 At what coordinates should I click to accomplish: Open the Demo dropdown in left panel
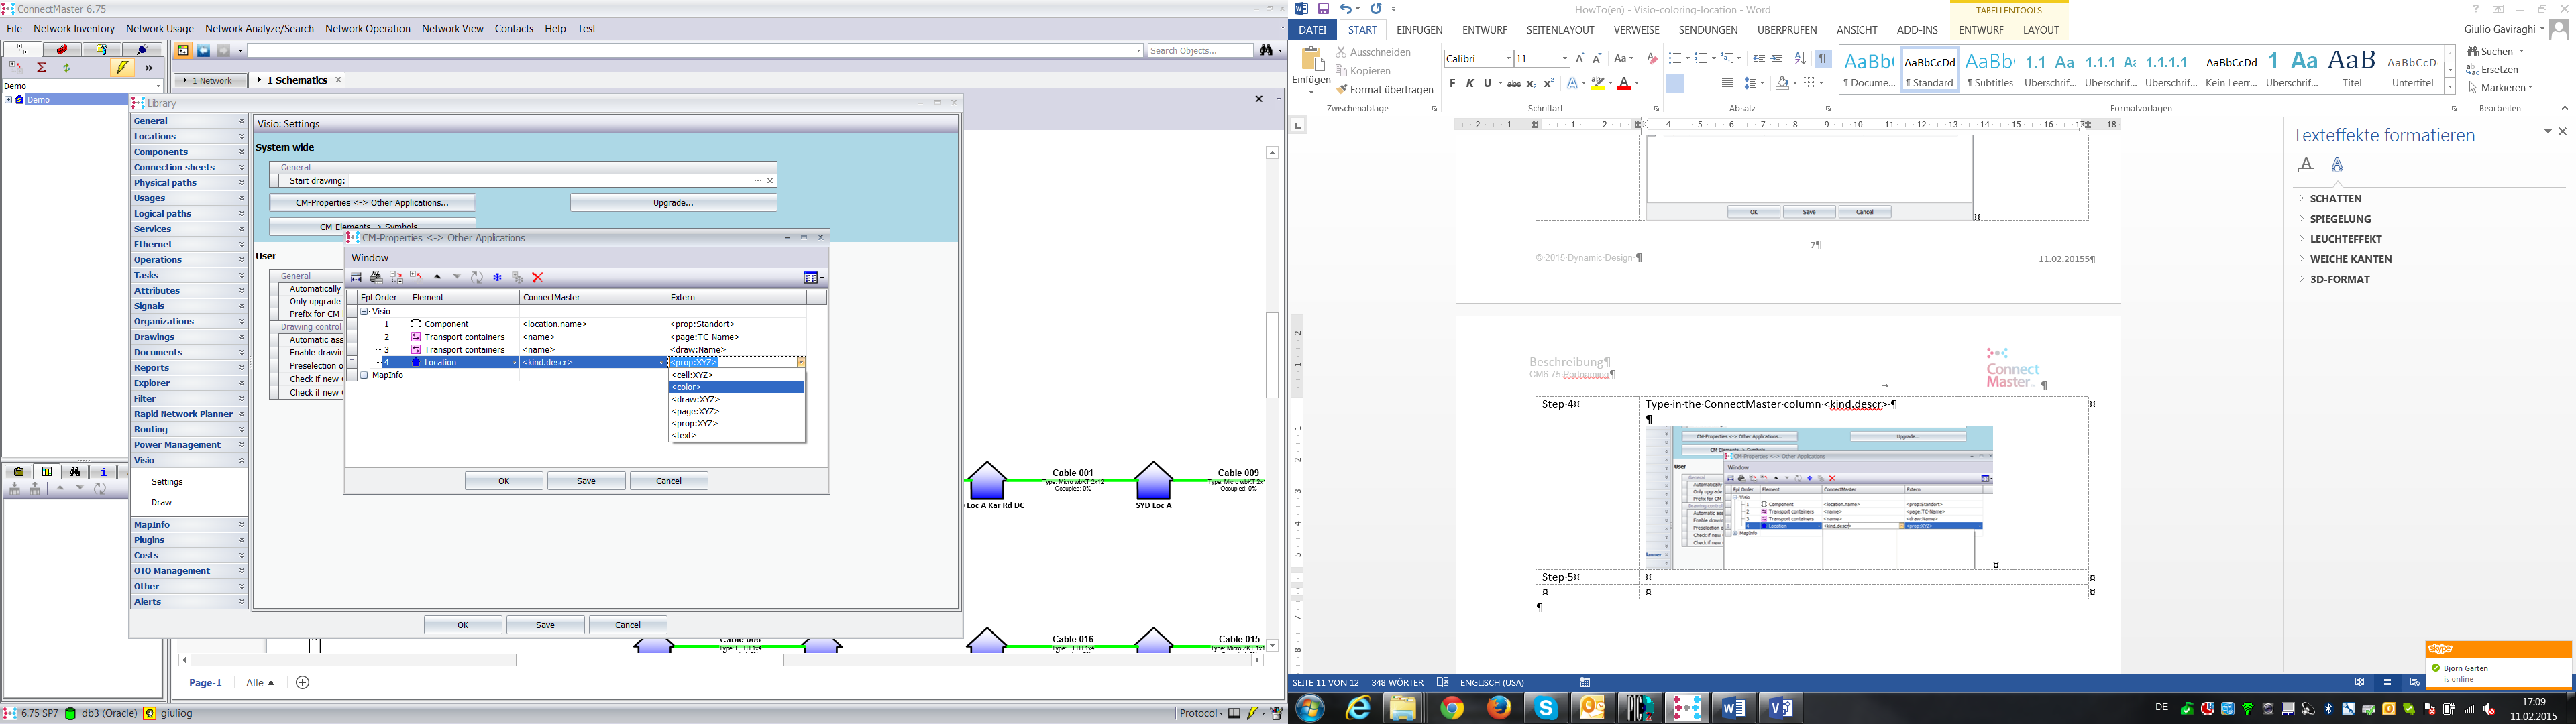coord(158,87)
